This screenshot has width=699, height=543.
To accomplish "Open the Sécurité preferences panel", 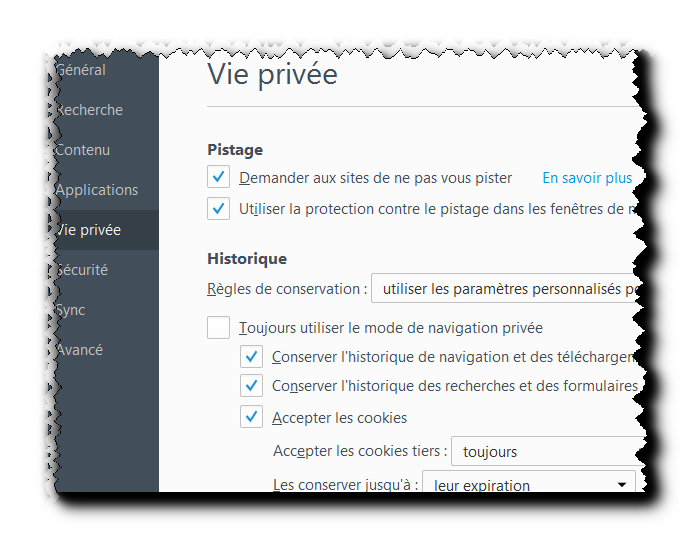I will 82,270.
